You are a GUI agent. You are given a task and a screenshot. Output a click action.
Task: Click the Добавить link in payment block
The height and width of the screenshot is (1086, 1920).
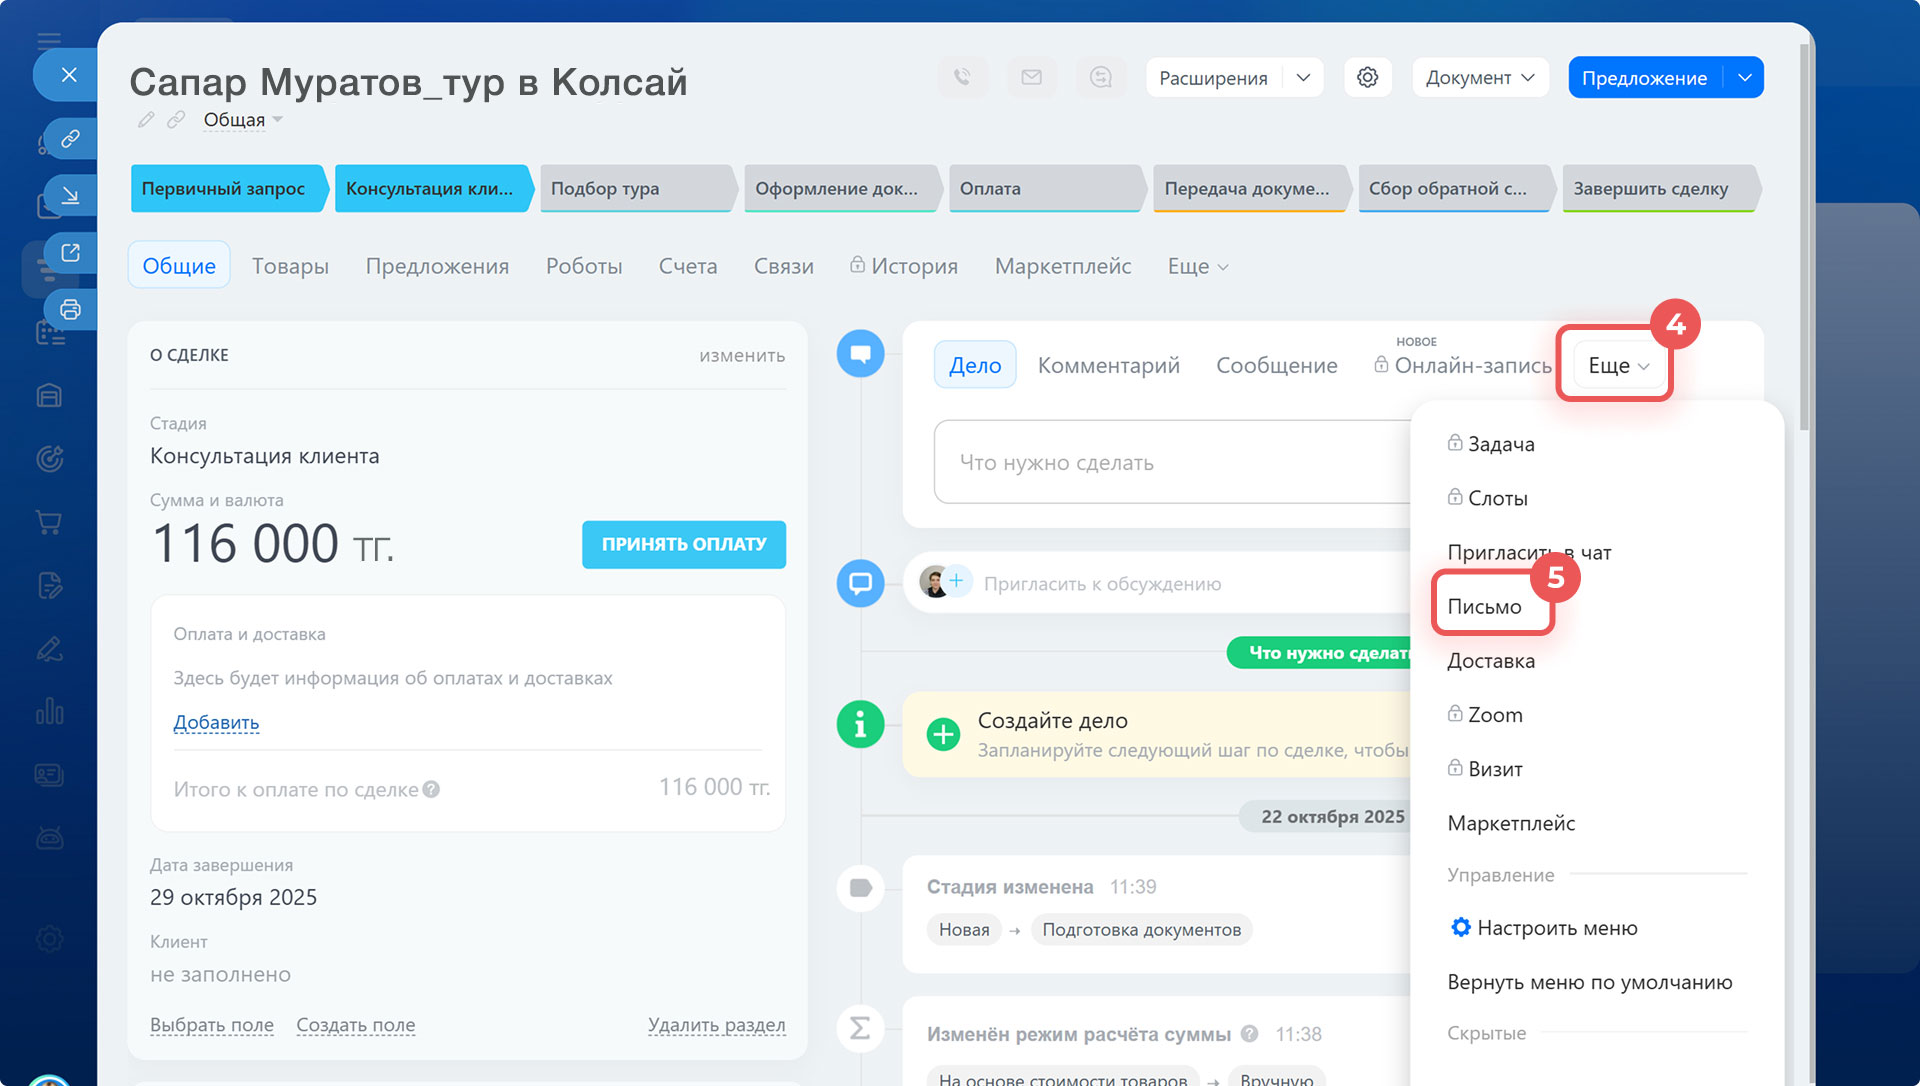pos(216,722)
